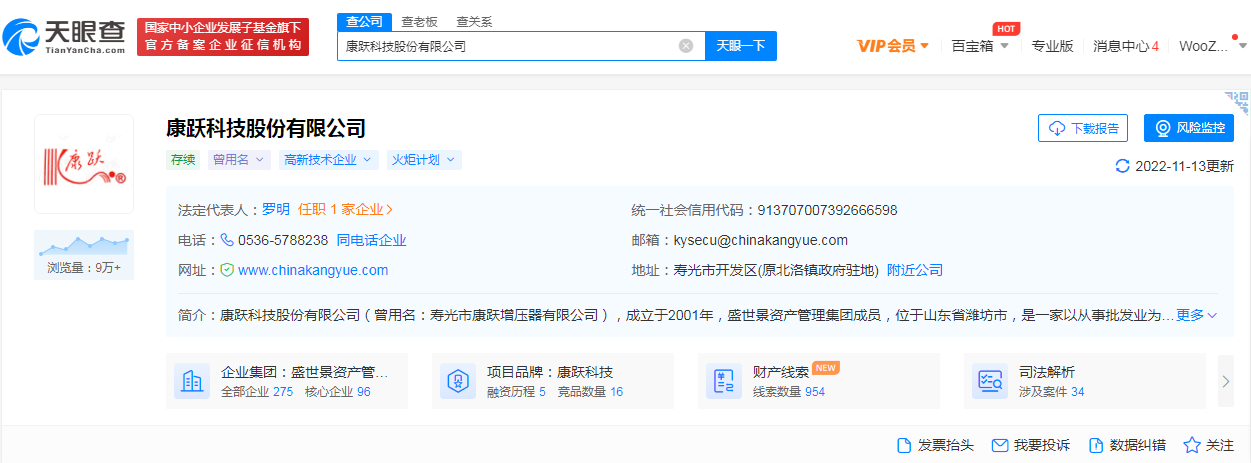This screenshot has width=1251, height=463.
Task: Click the 下载报告 button
Action: (1083, 128)
